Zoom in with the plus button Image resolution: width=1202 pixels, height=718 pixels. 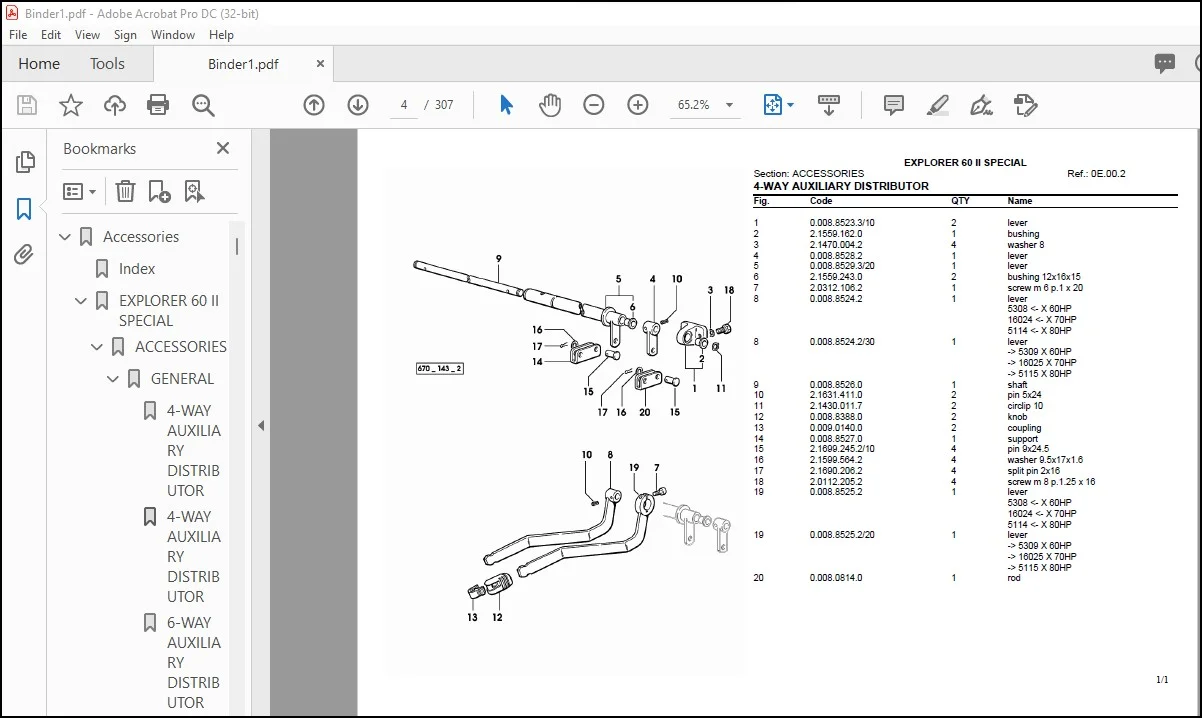tap(638, 105)
